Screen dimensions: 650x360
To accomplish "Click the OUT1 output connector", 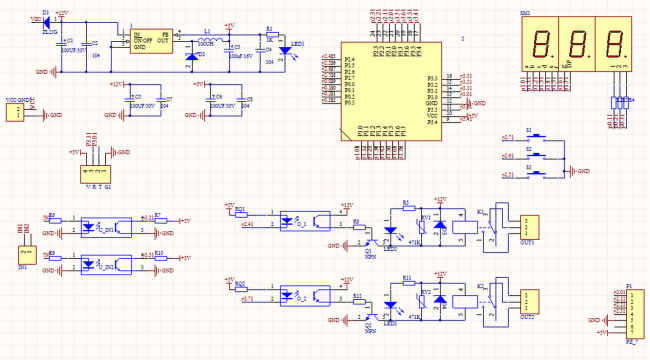I will click(x=530, y=227).
